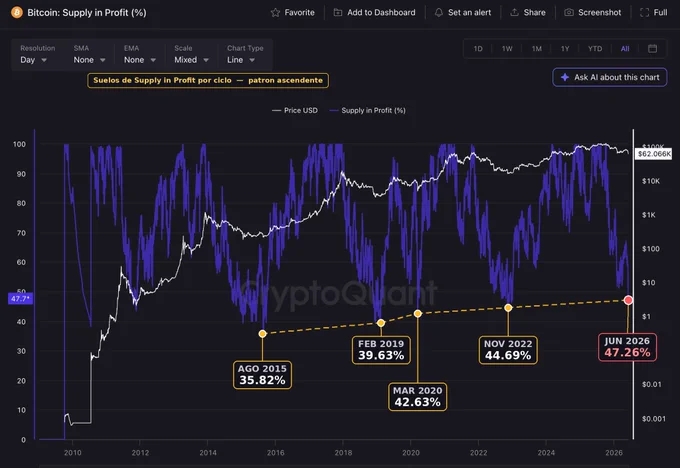Click the Screenshot button
Screen dimensions: 680x468
[592, 13]
